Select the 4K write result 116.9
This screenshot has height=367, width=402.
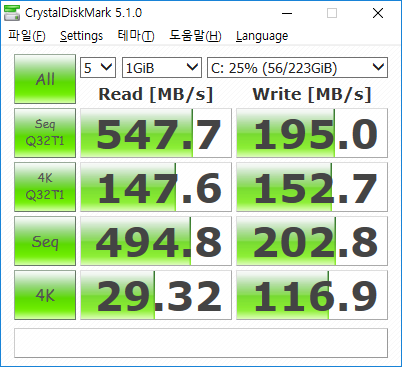coord(312,295)
